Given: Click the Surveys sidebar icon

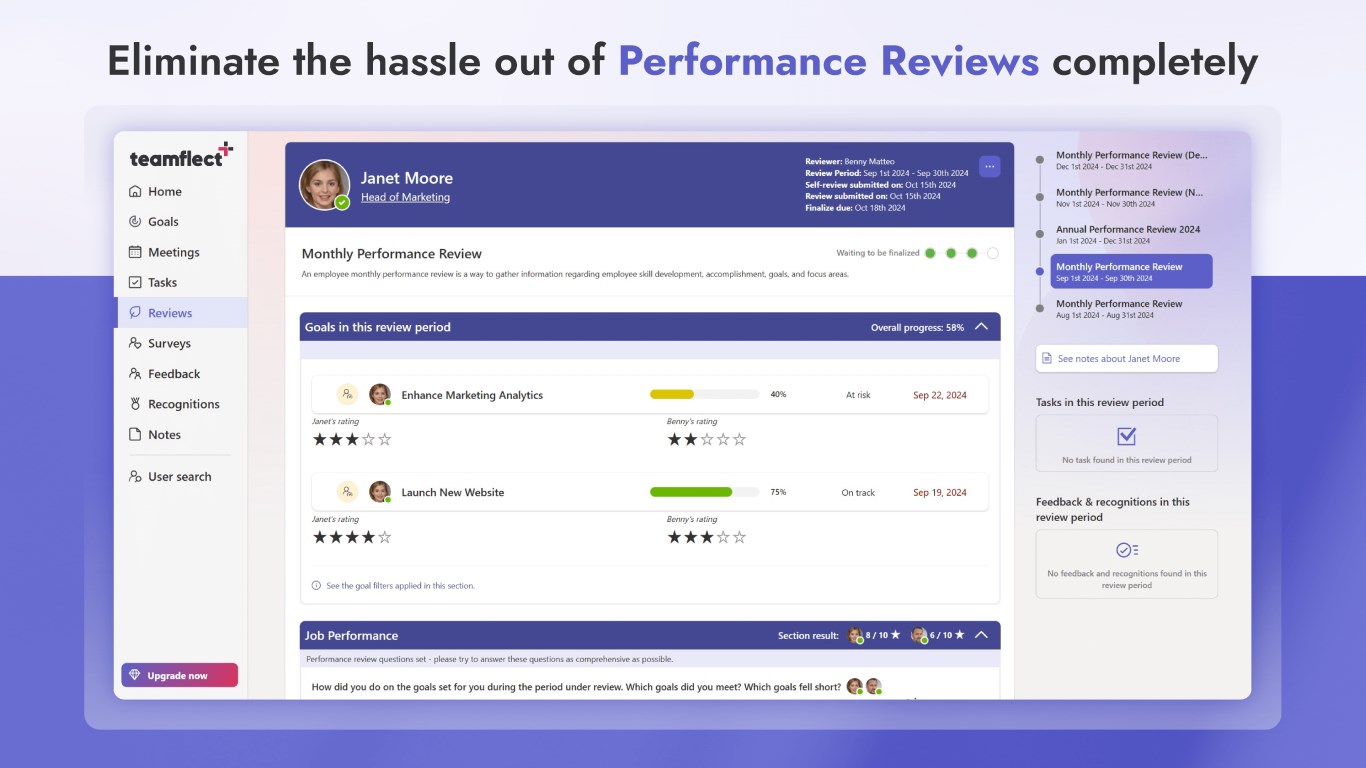Looking at the screenshot, I should point(135,343).
